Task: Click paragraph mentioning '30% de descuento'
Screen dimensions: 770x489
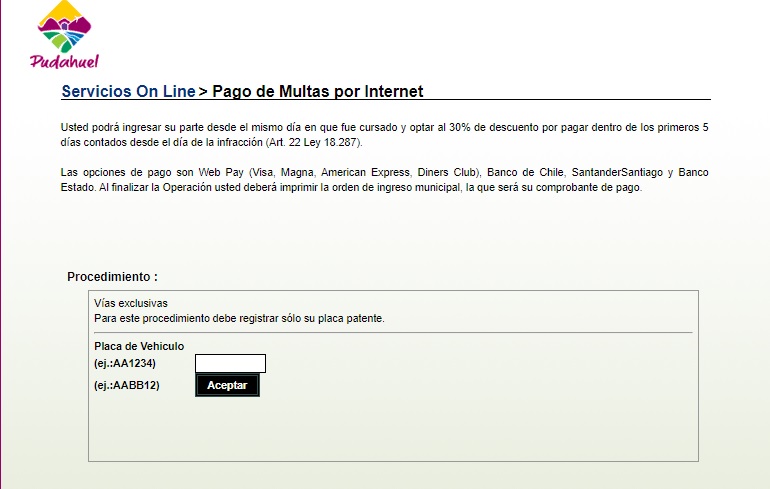Action: click(385, 135)
